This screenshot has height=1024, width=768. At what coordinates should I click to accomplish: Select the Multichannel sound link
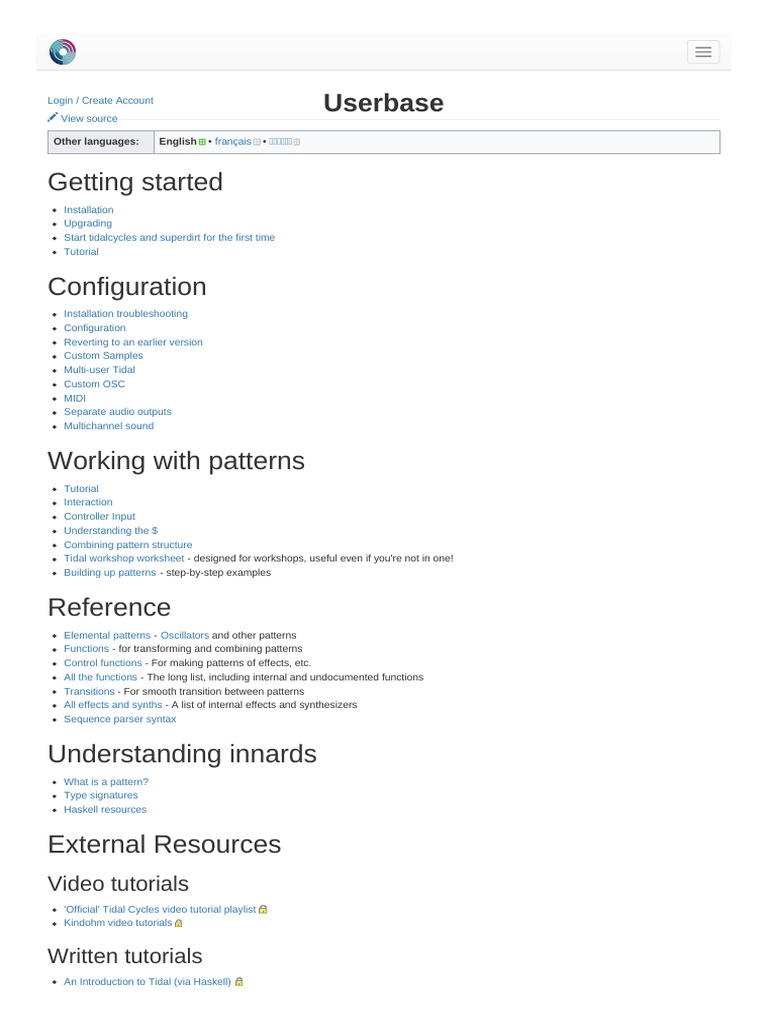tap(109, 426)
